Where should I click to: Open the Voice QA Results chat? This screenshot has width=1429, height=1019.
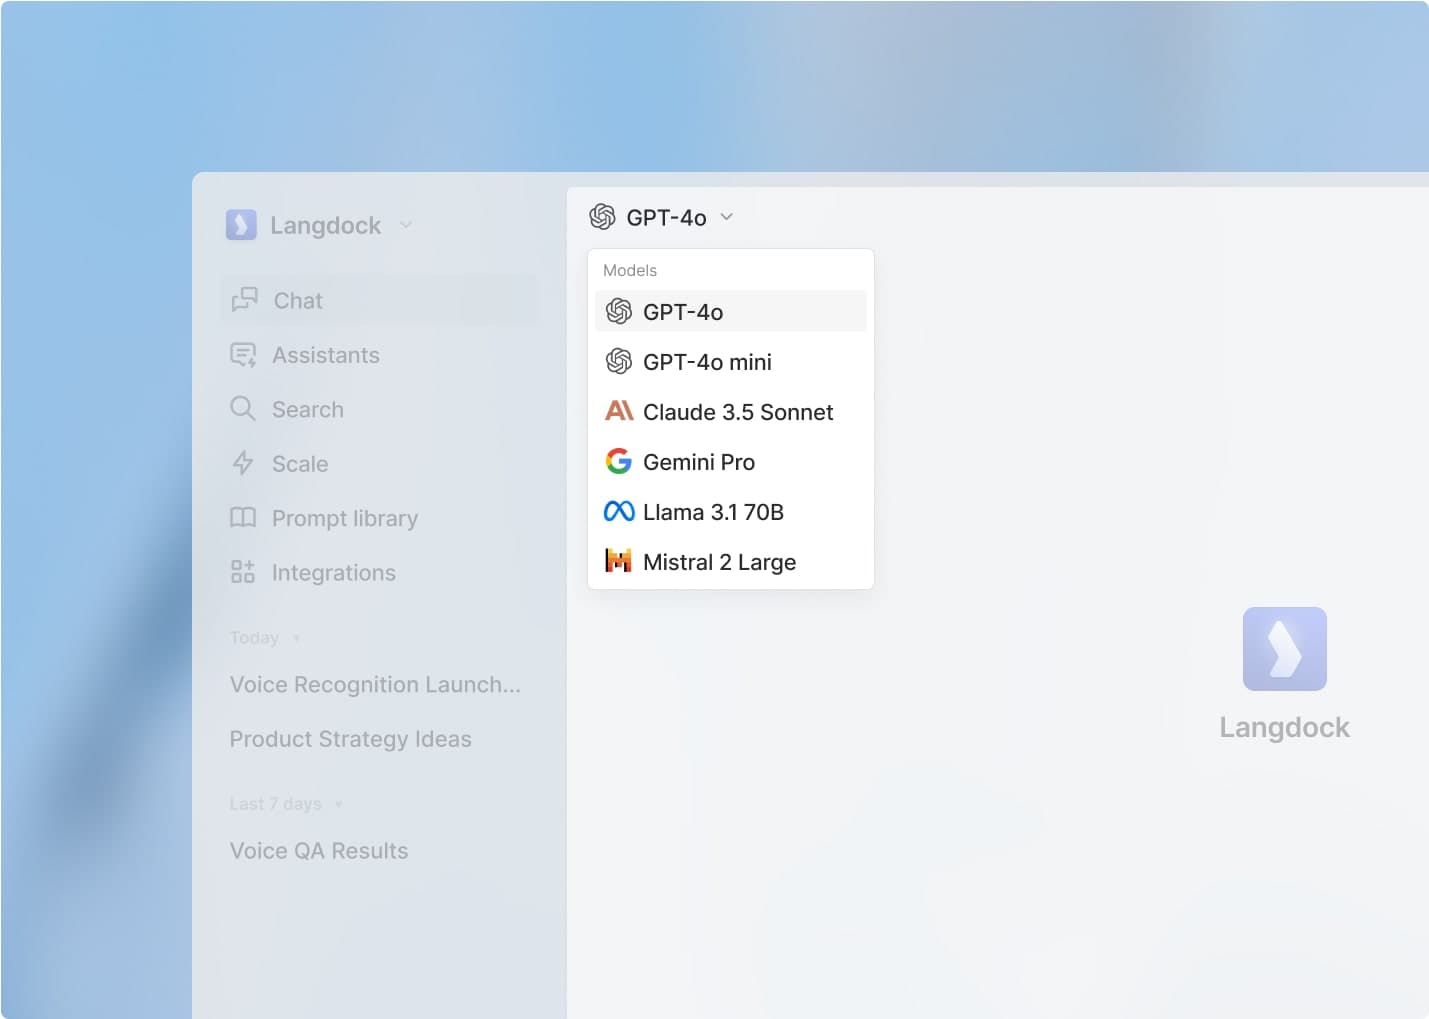(319, 851)
